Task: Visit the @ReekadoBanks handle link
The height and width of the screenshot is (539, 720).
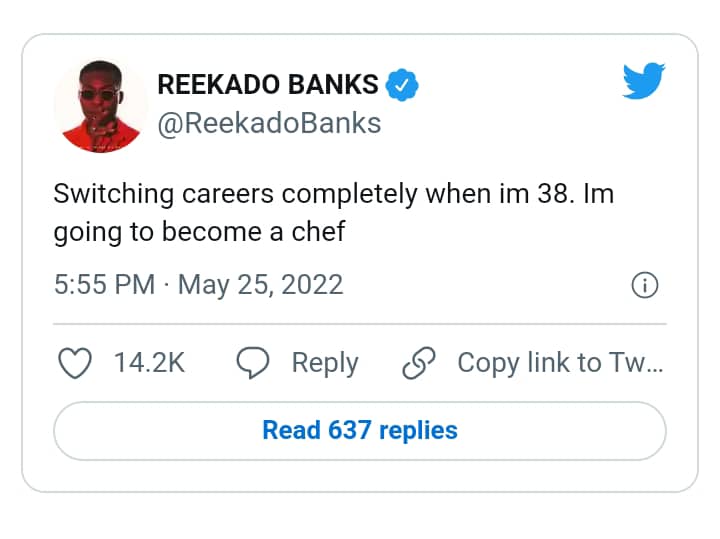Action: (x=269, y=123)
